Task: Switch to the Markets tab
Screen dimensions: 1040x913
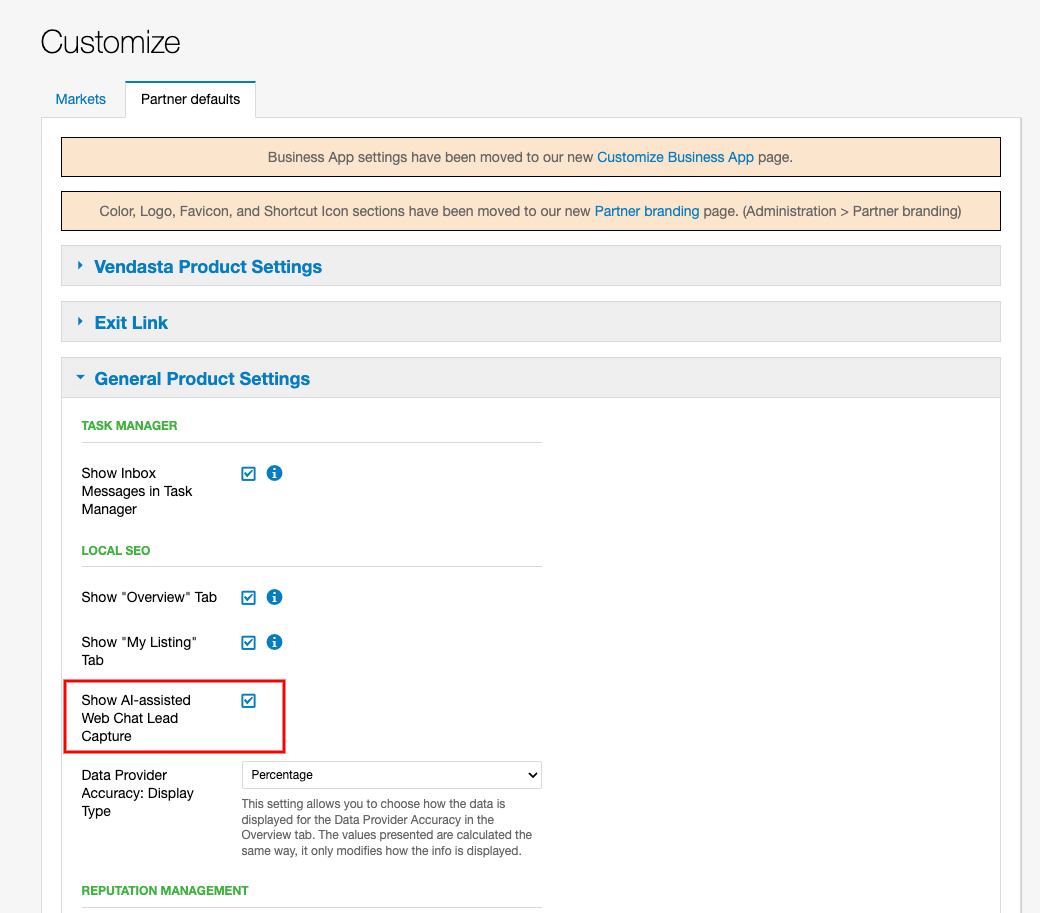Action: 80,99
